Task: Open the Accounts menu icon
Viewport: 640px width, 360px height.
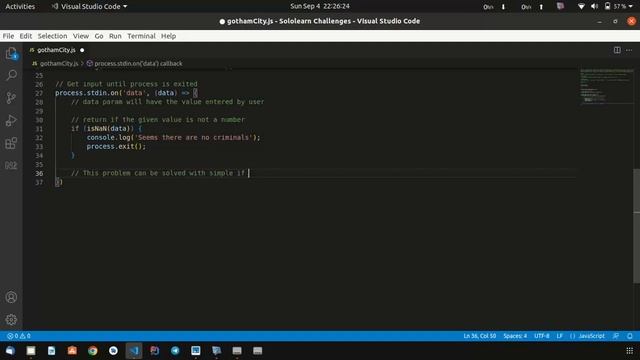Action: coord(11,297)
